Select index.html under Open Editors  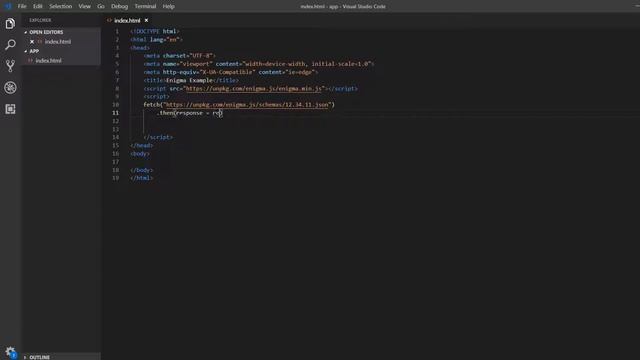coord(58,42)
